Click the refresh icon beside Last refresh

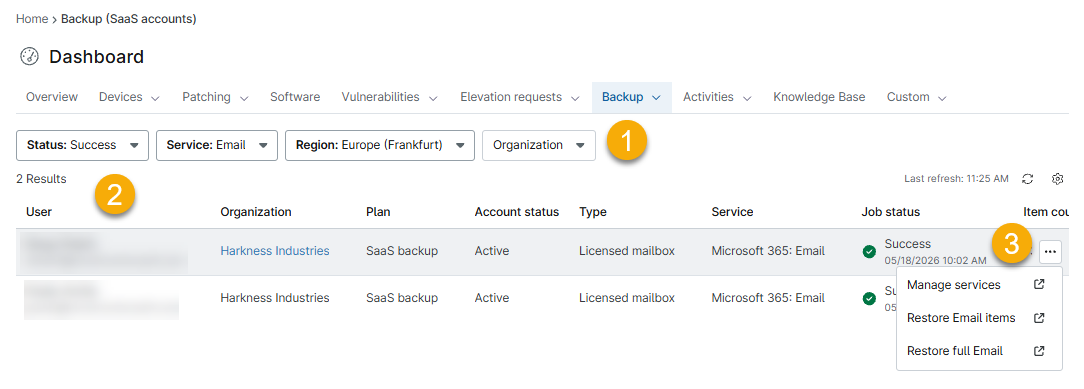tap(1027, 179)
